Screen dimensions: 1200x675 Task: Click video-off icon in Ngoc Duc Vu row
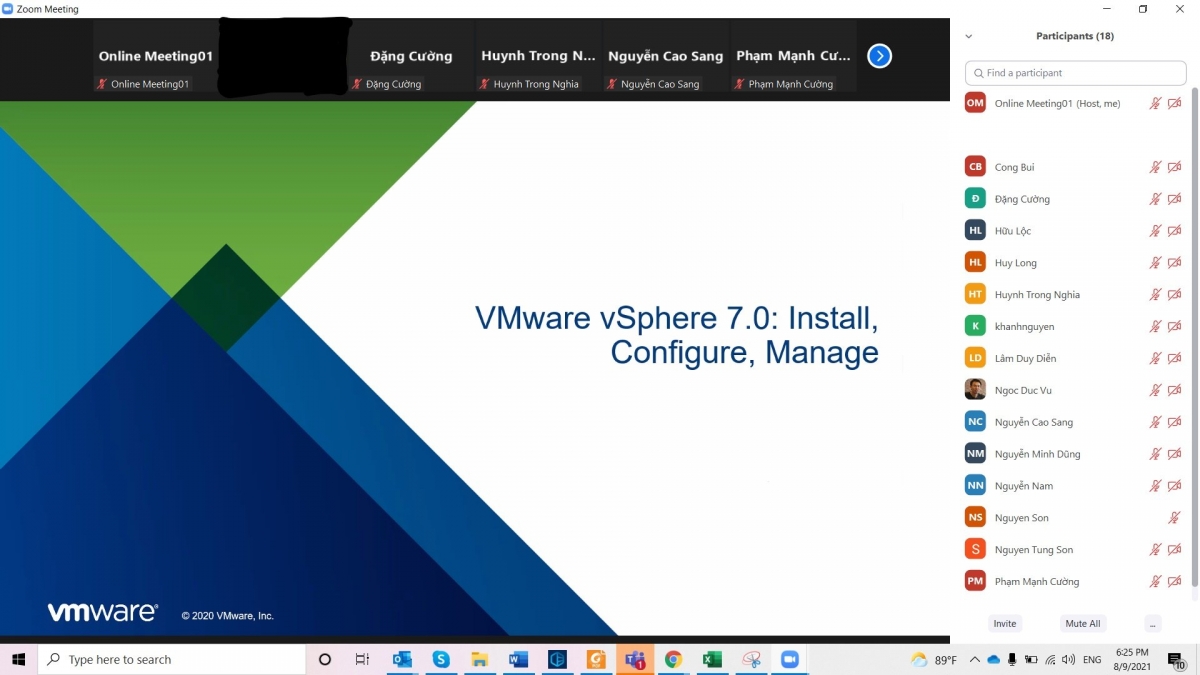pos(1175,390)
